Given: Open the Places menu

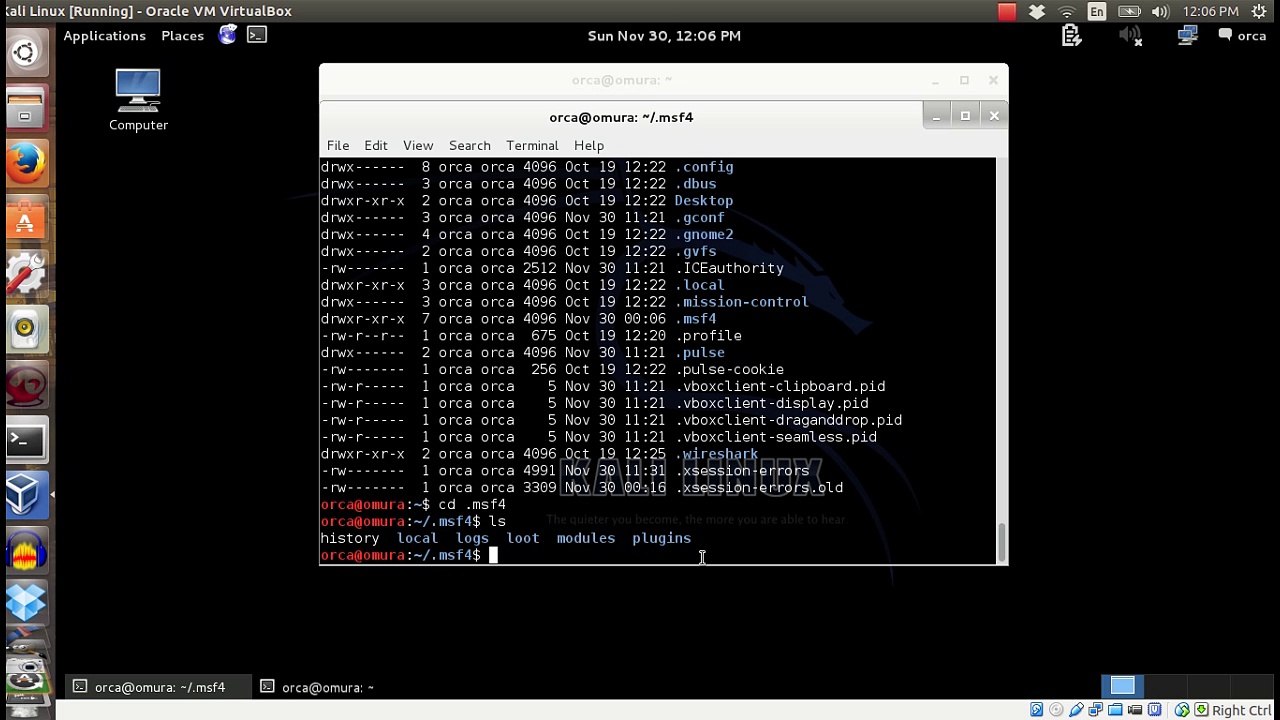Looking at the screenshot, I should pyautogui.click(x=182, y=36).
